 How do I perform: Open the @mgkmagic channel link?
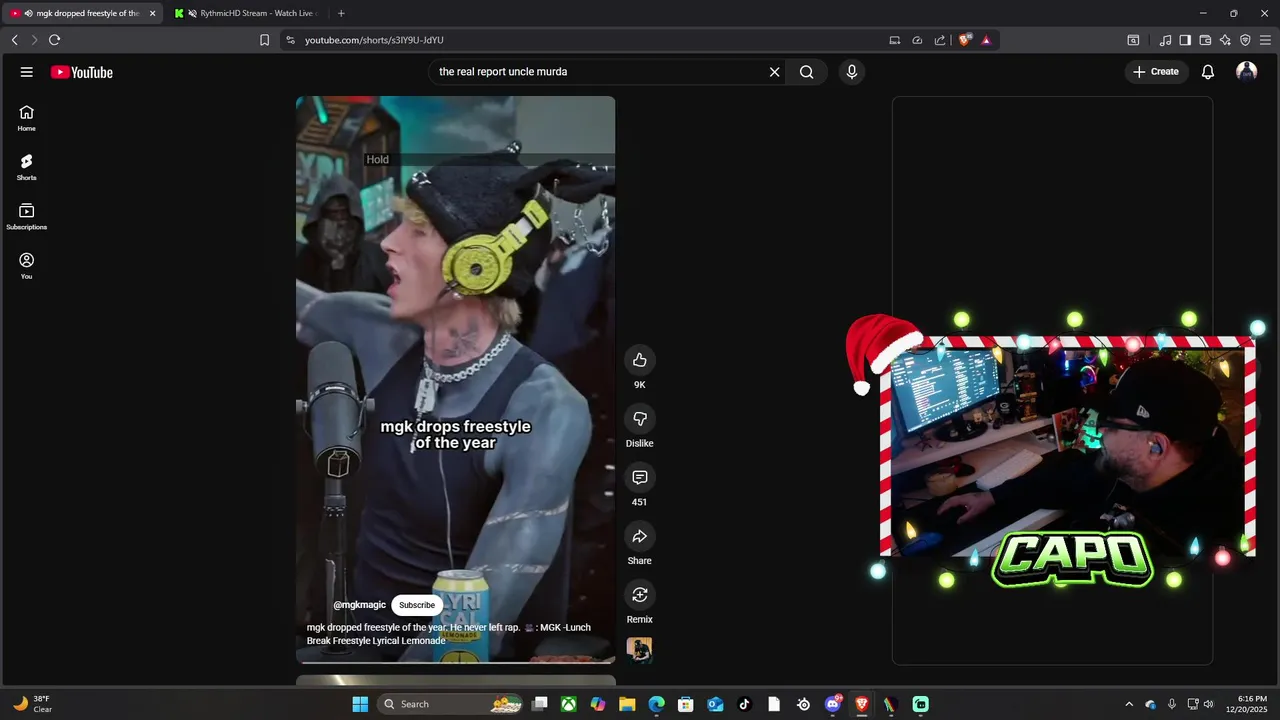point(359,605)
